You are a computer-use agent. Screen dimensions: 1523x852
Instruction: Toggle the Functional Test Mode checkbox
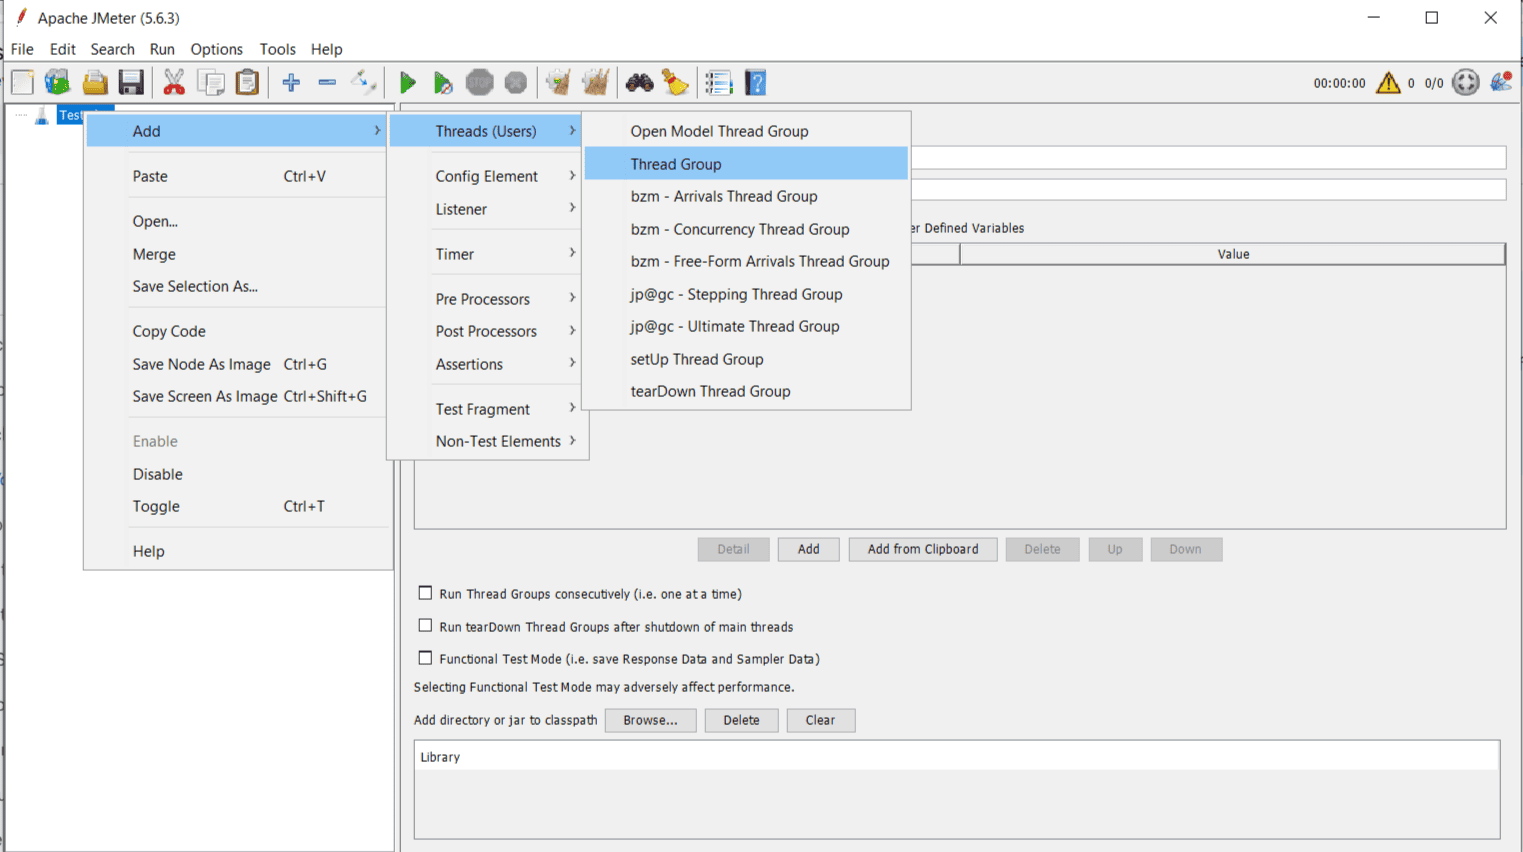tap(425, 658)
